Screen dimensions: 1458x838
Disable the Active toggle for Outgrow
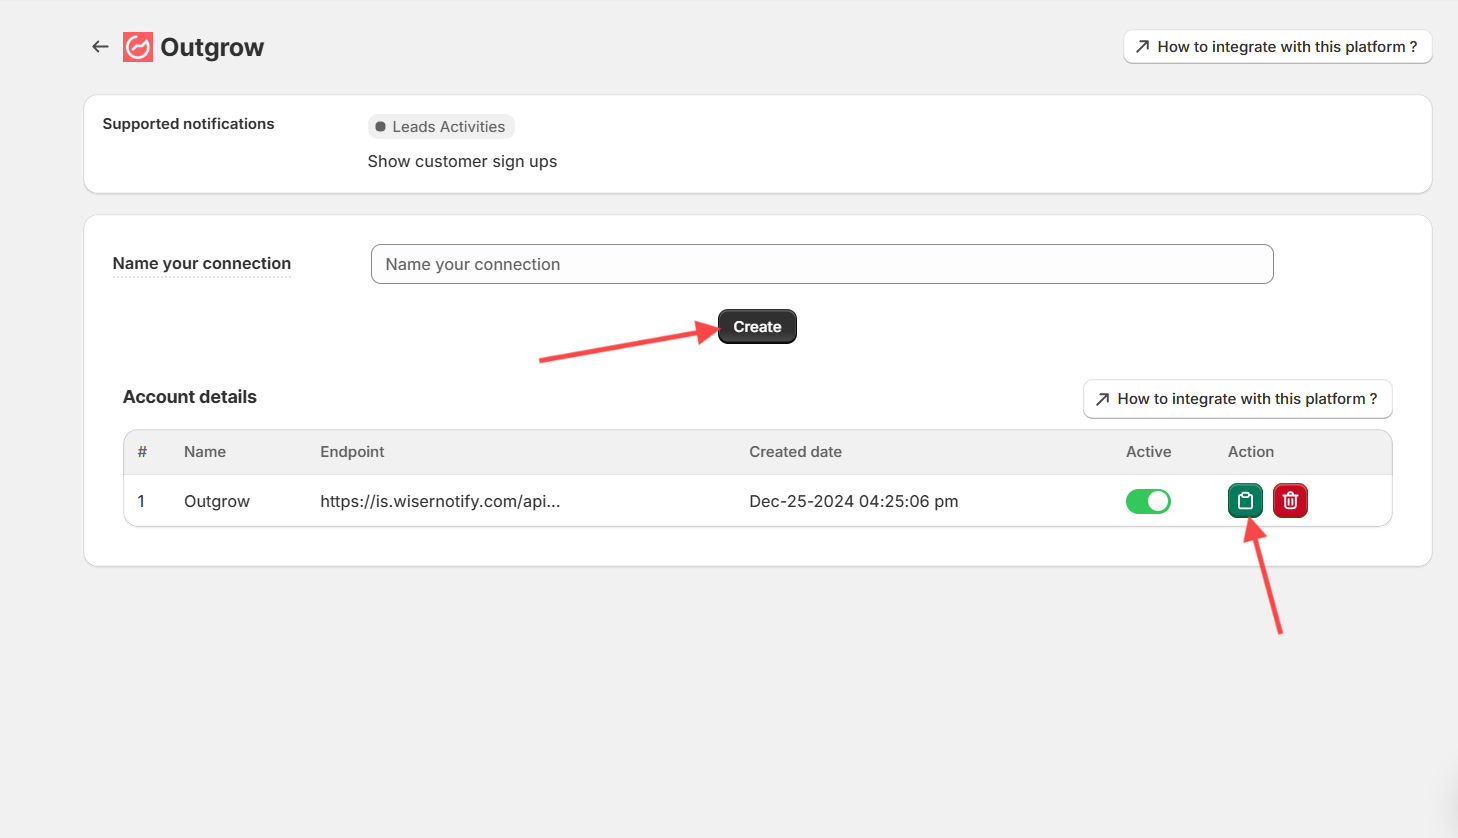(1148, 501)
